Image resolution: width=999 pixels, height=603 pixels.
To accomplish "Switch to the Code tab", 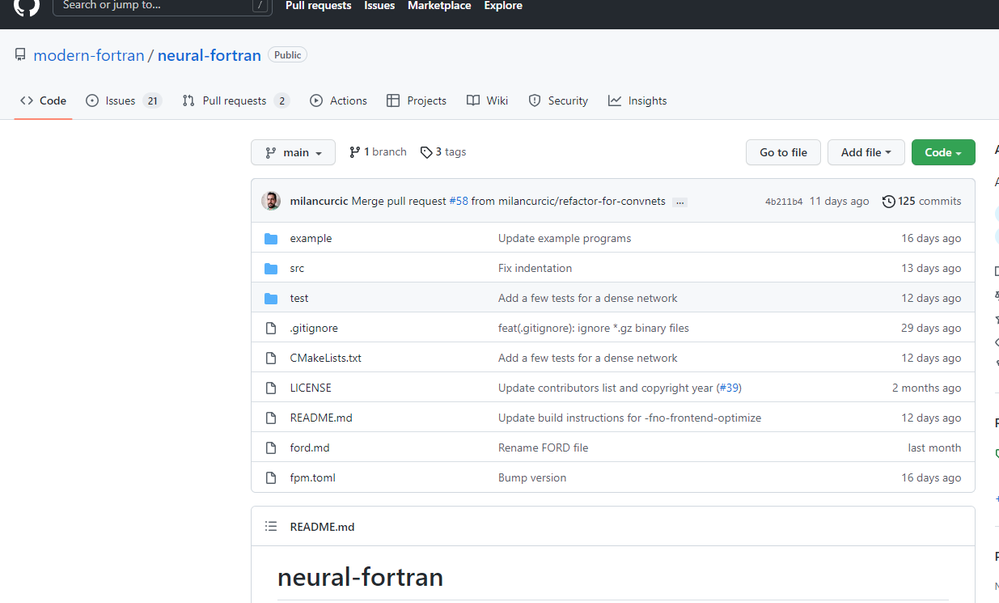I will point(43,101).
